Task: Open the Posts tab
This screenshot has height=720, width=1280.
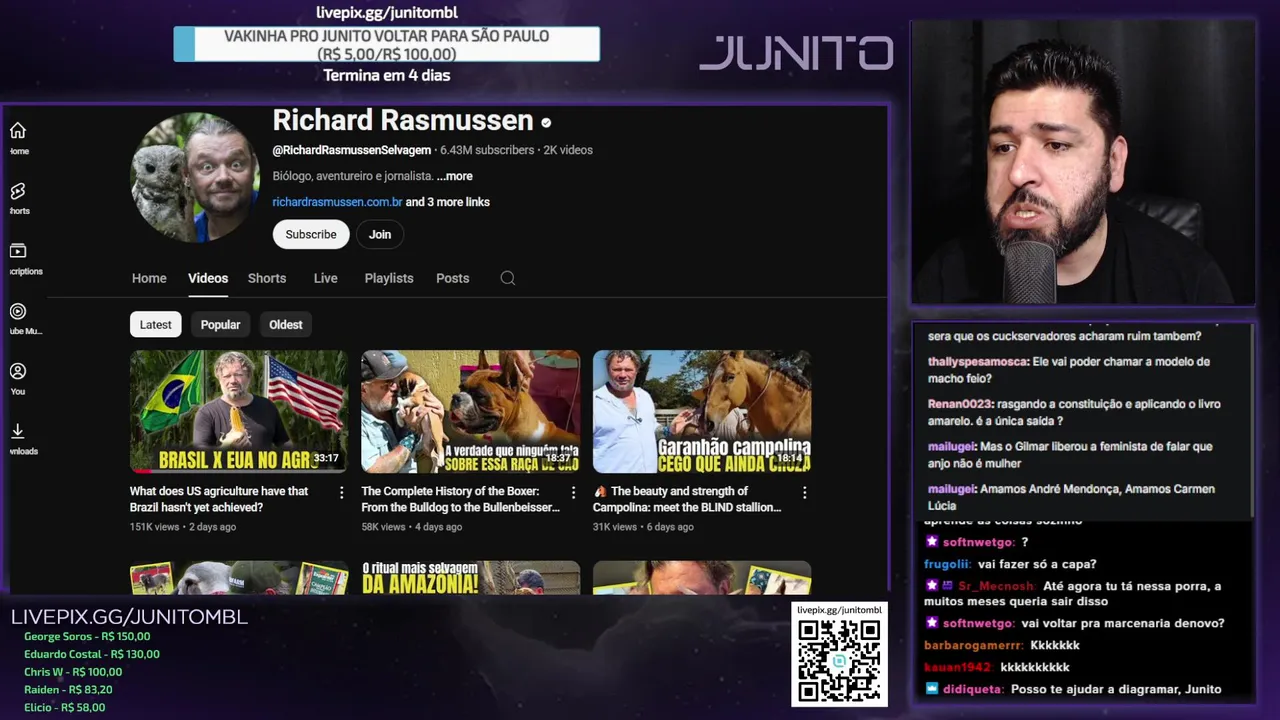Action: coord(452,278)
